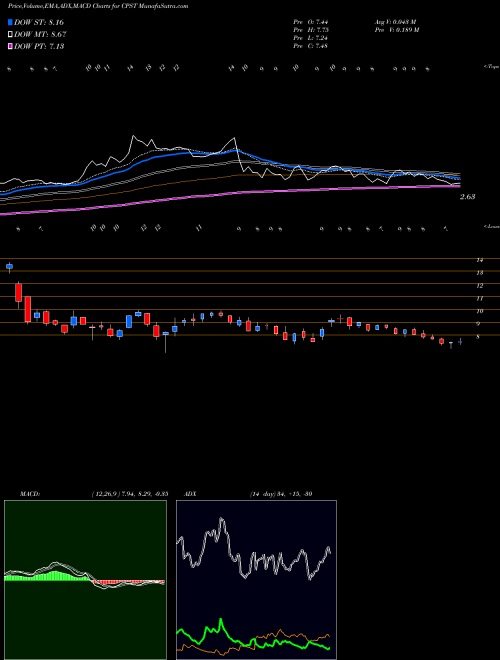Click the ADX panel heading label

click(x=188, y=494)
